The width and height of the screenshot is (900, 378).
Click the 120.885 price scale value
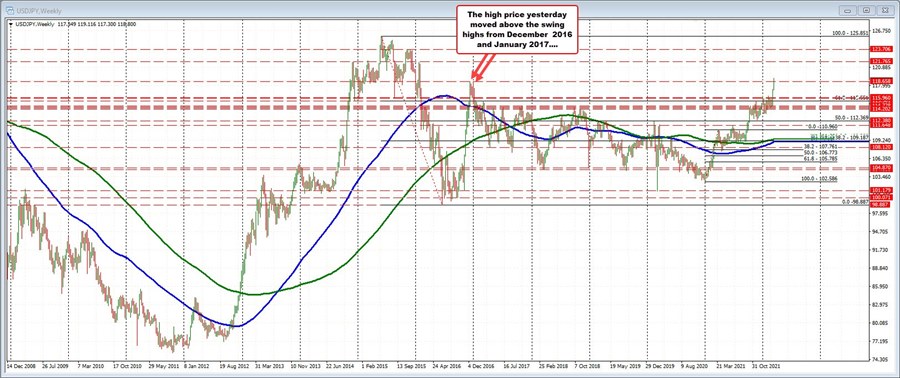tap(882, 68)
